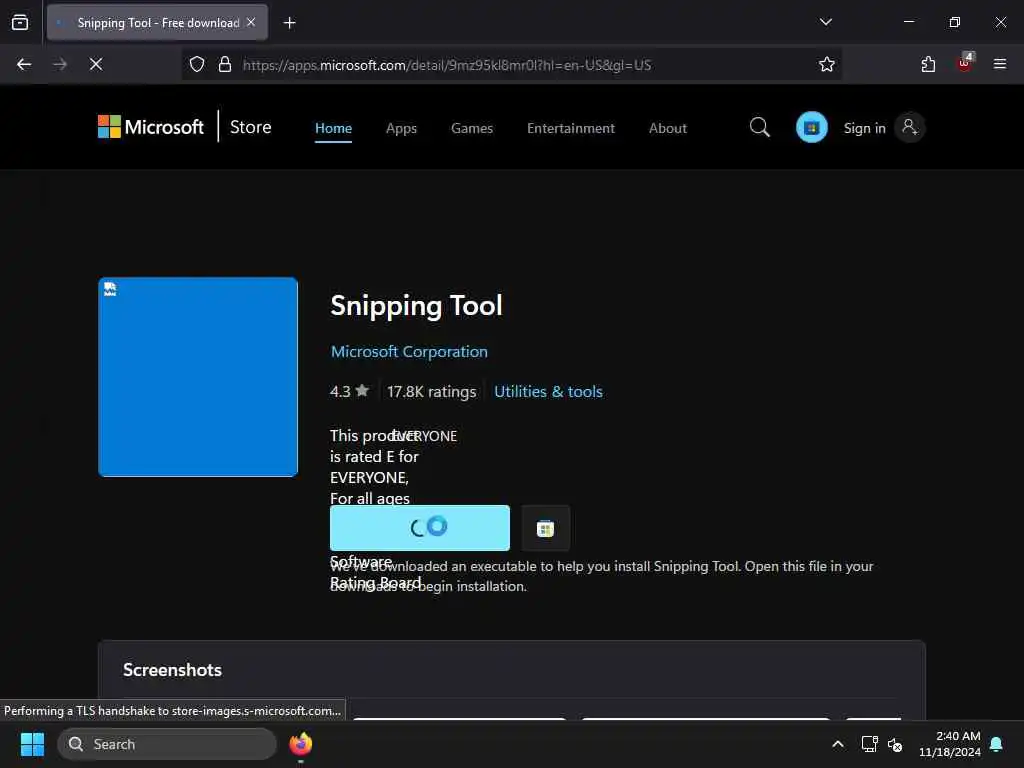The height and width of the screenshot is (768, 1024).
Task: Select the Home navigation tab
Action: (333, 129)
